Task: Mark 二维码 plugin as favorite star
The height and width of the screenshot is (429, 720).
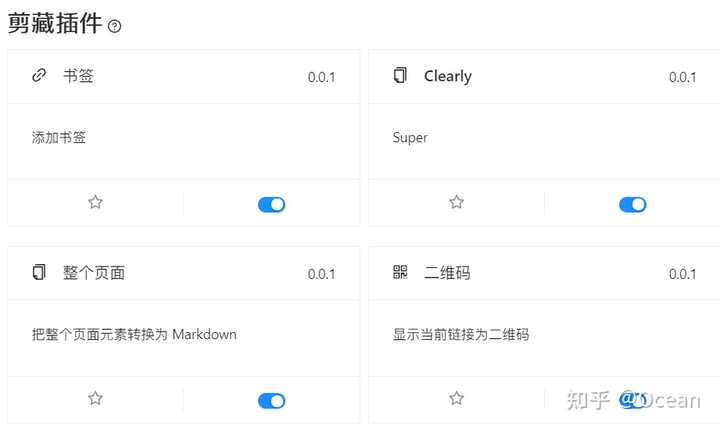Action: click(456, 399)
